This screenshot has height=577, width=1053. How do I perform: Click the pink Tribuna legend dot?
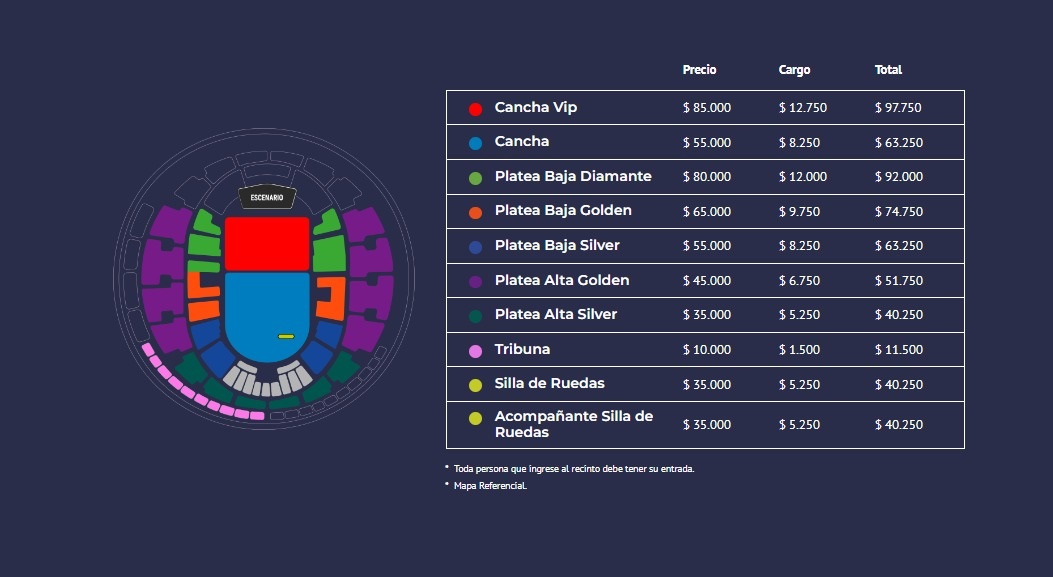click(475, 351)
